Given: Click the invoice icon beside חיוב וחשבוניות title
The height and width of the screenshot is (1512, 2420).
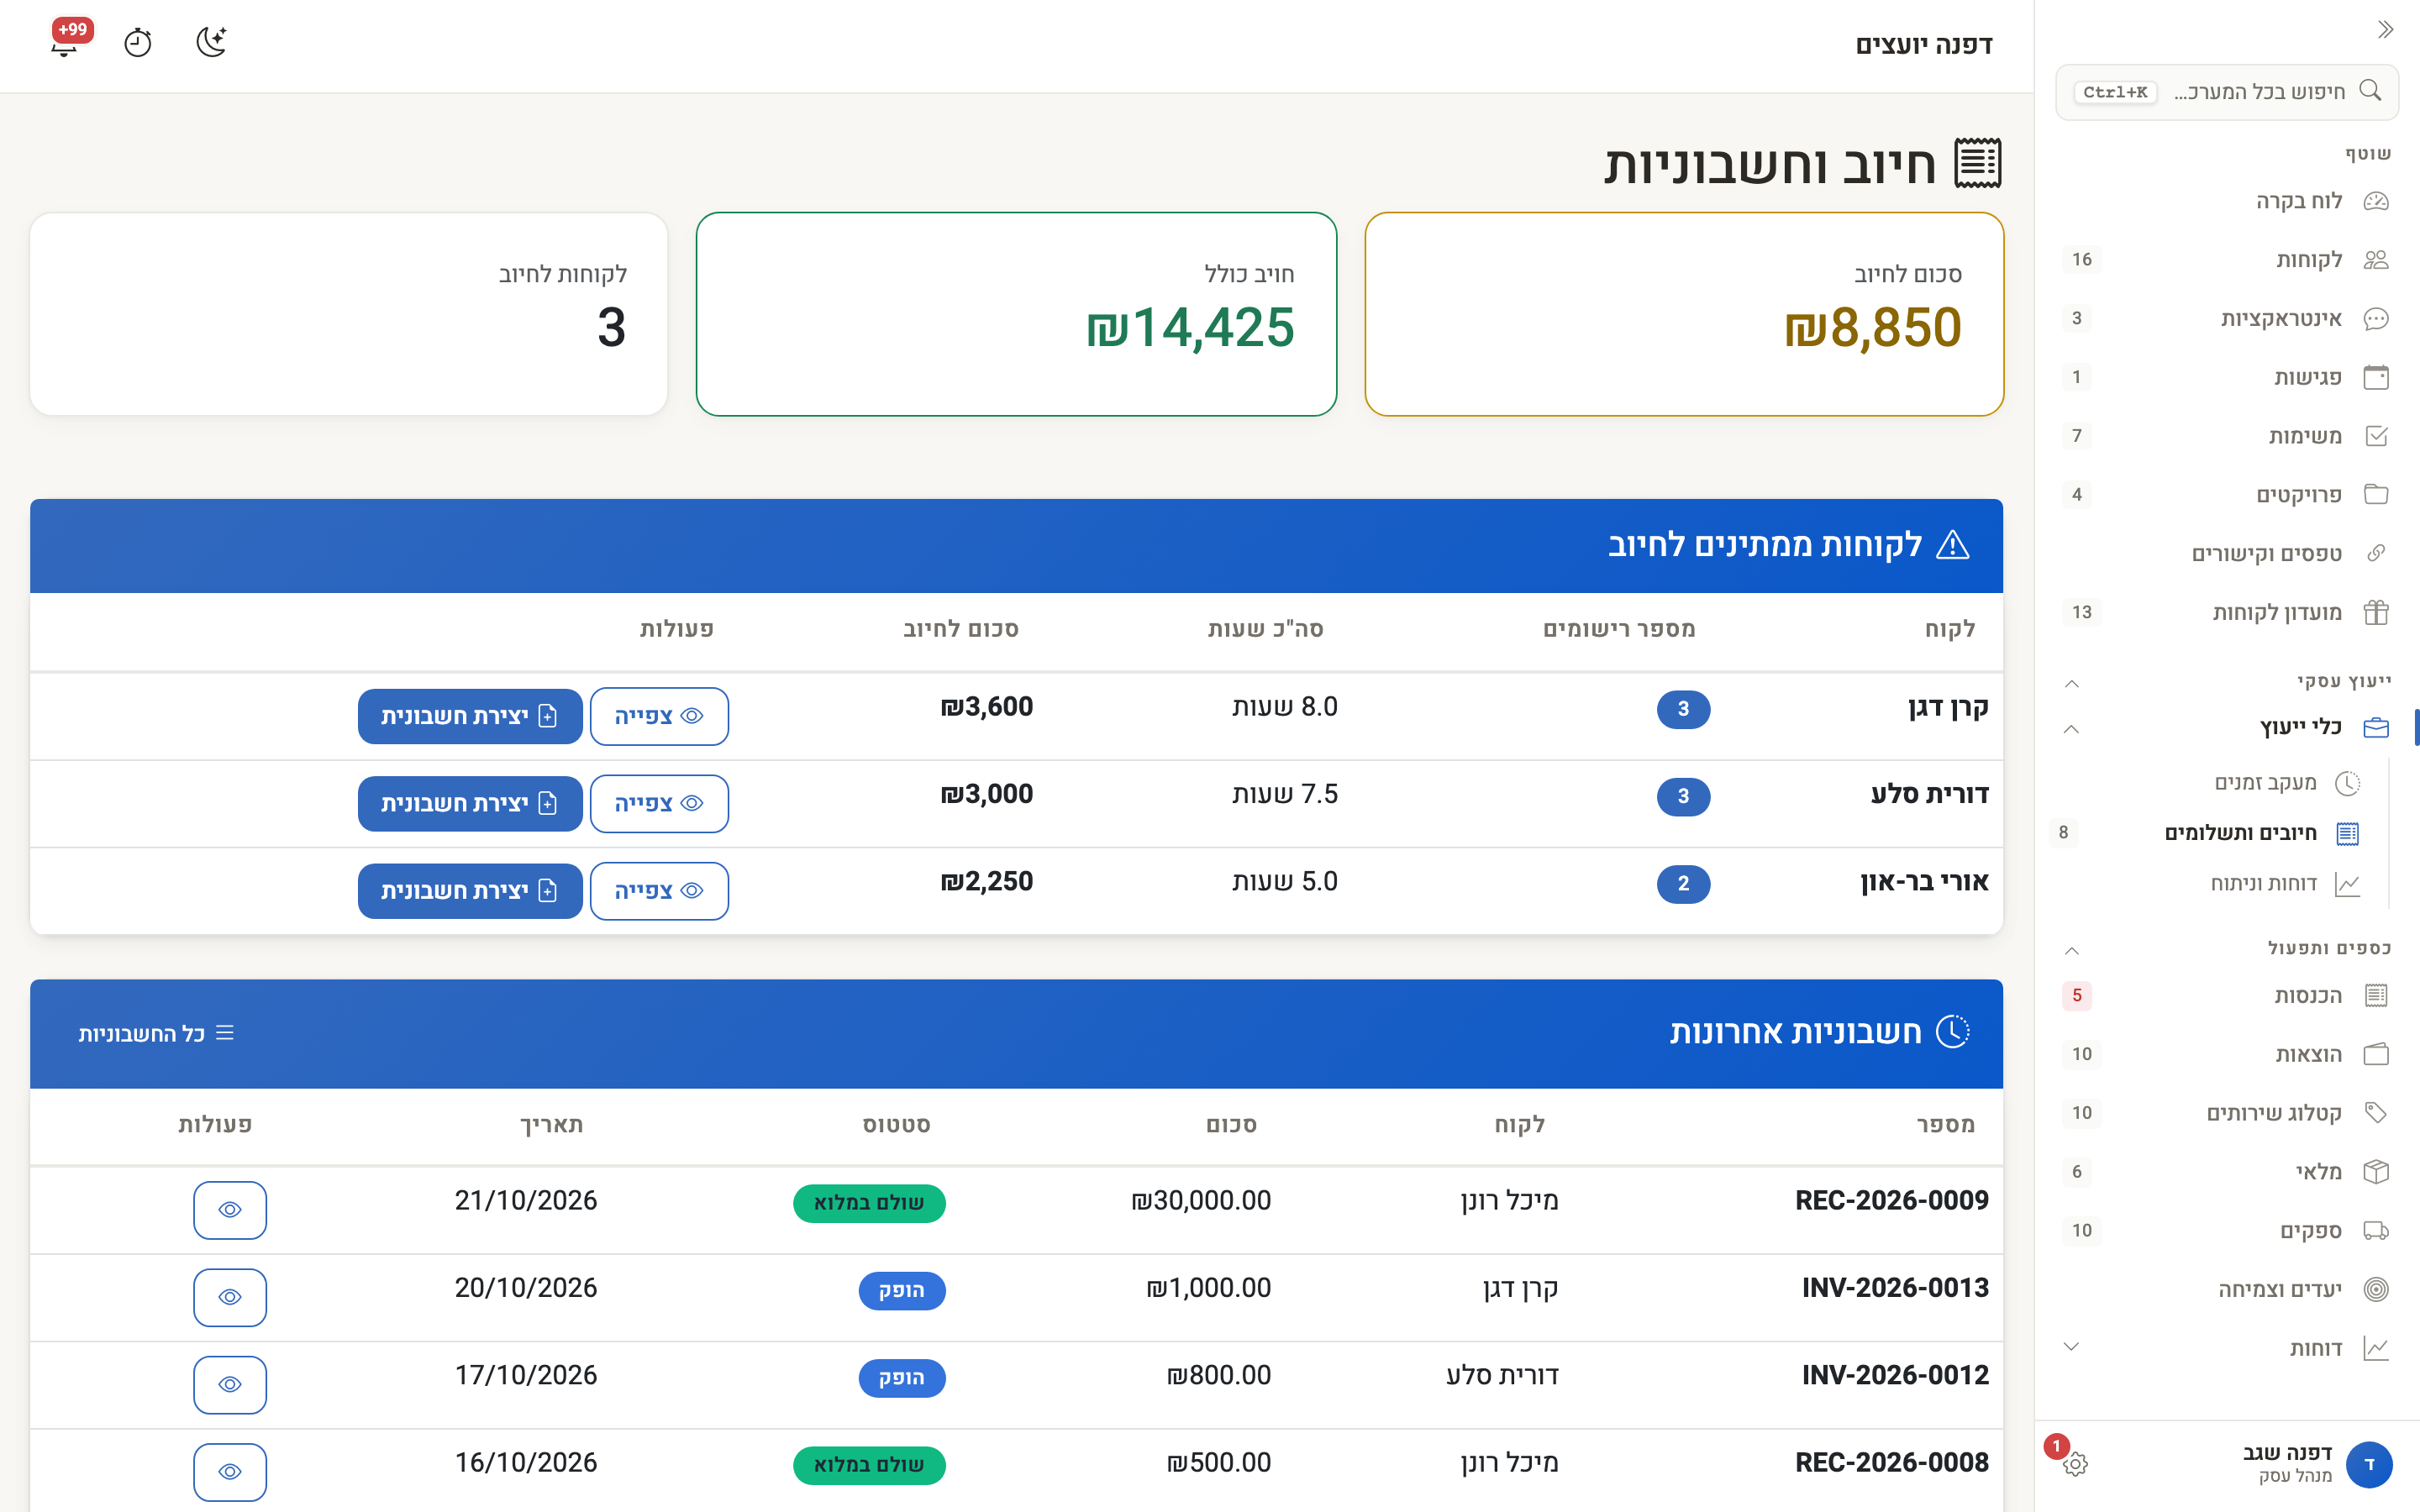Looking at the screenshot, I should 1978,163.
